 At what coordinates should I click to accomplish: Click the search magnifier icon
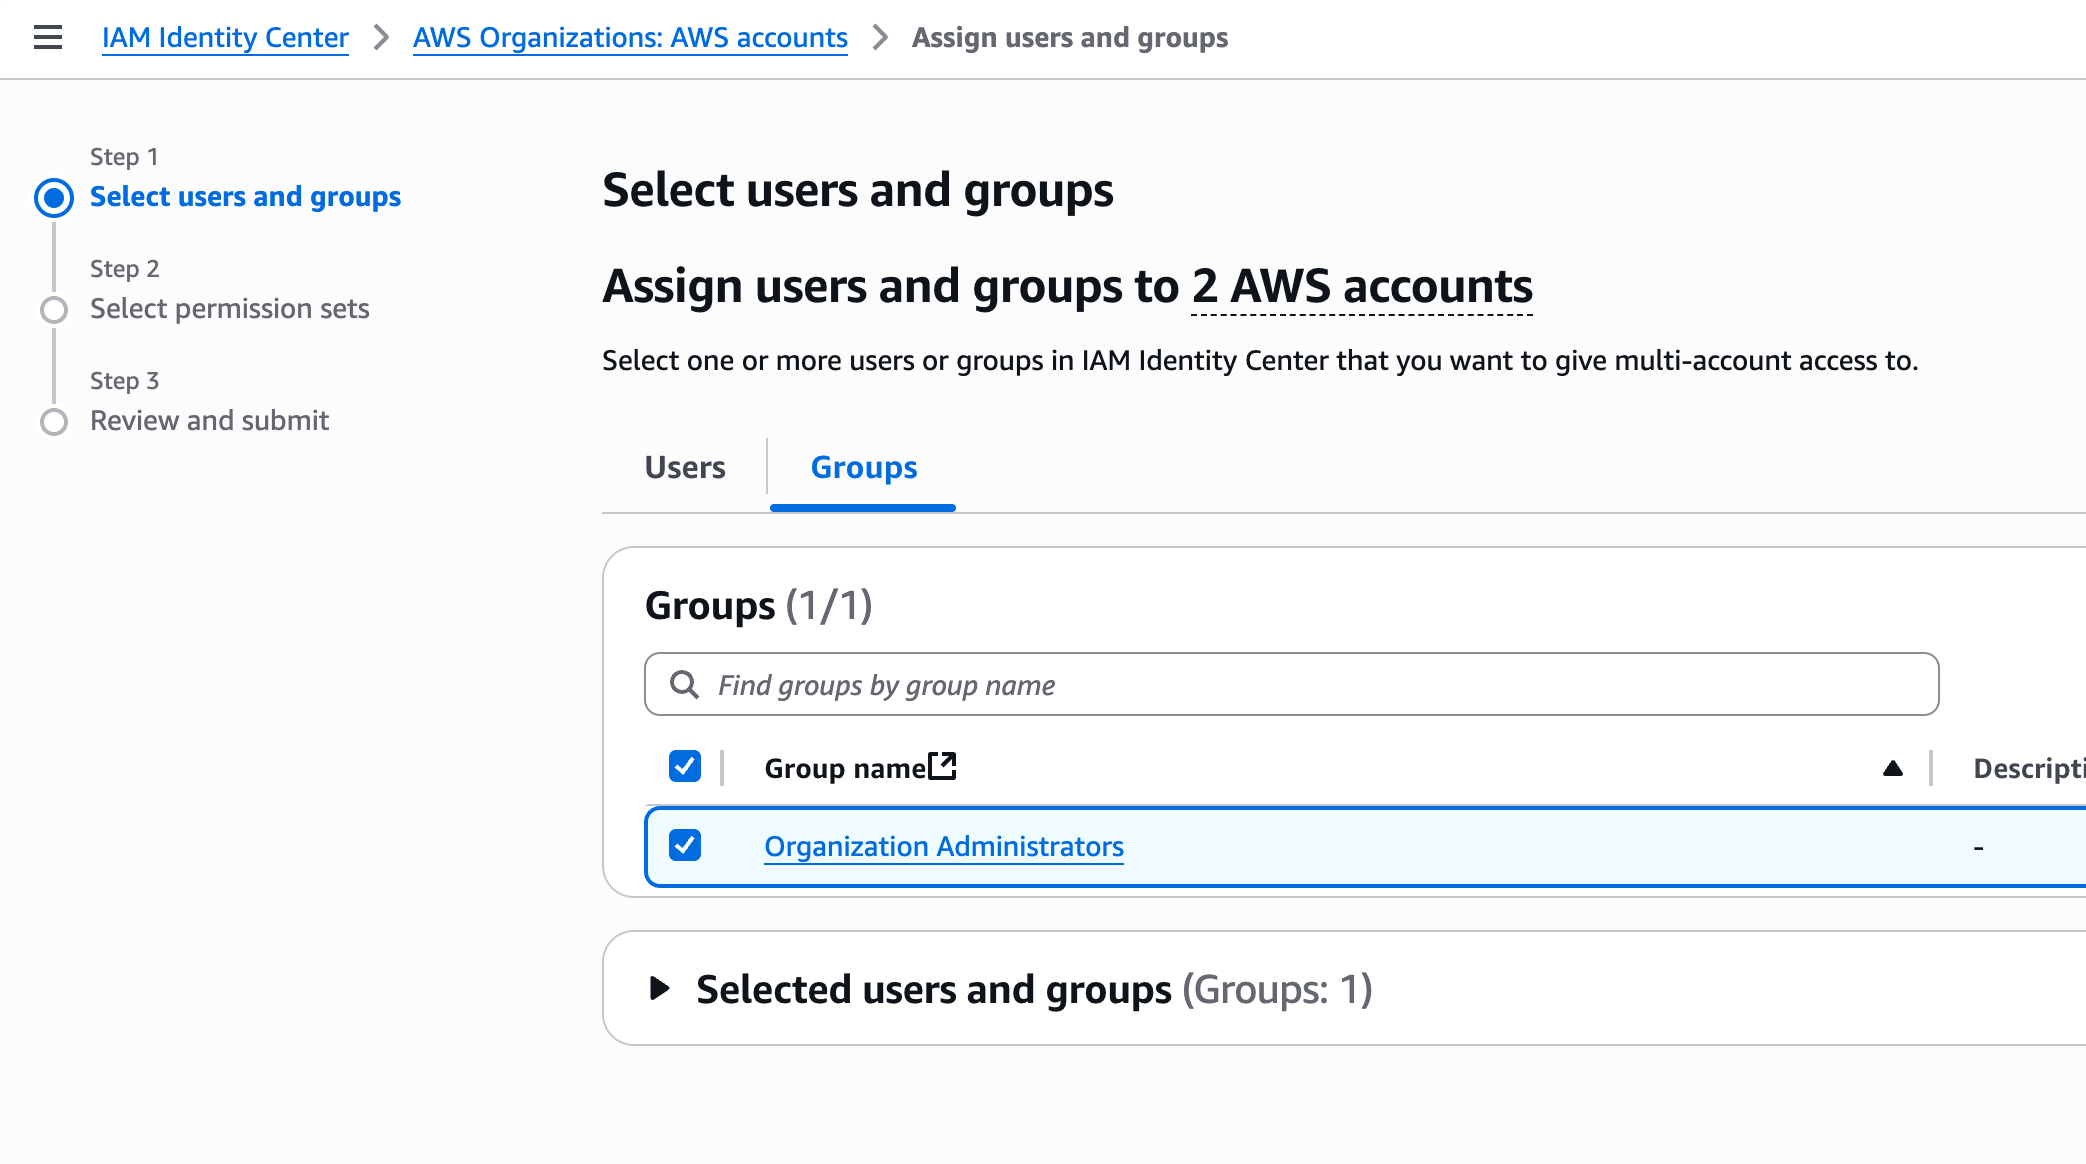[x=684, y=685]
